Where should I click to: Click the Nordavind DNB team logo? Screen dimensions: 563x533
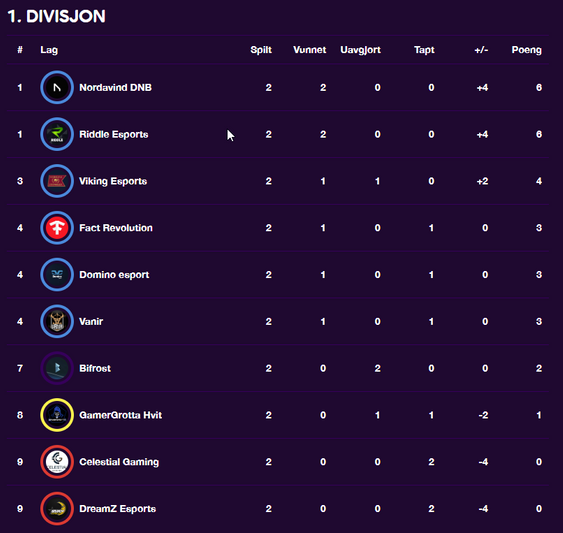pyautogui.click(x=57, y=87)
